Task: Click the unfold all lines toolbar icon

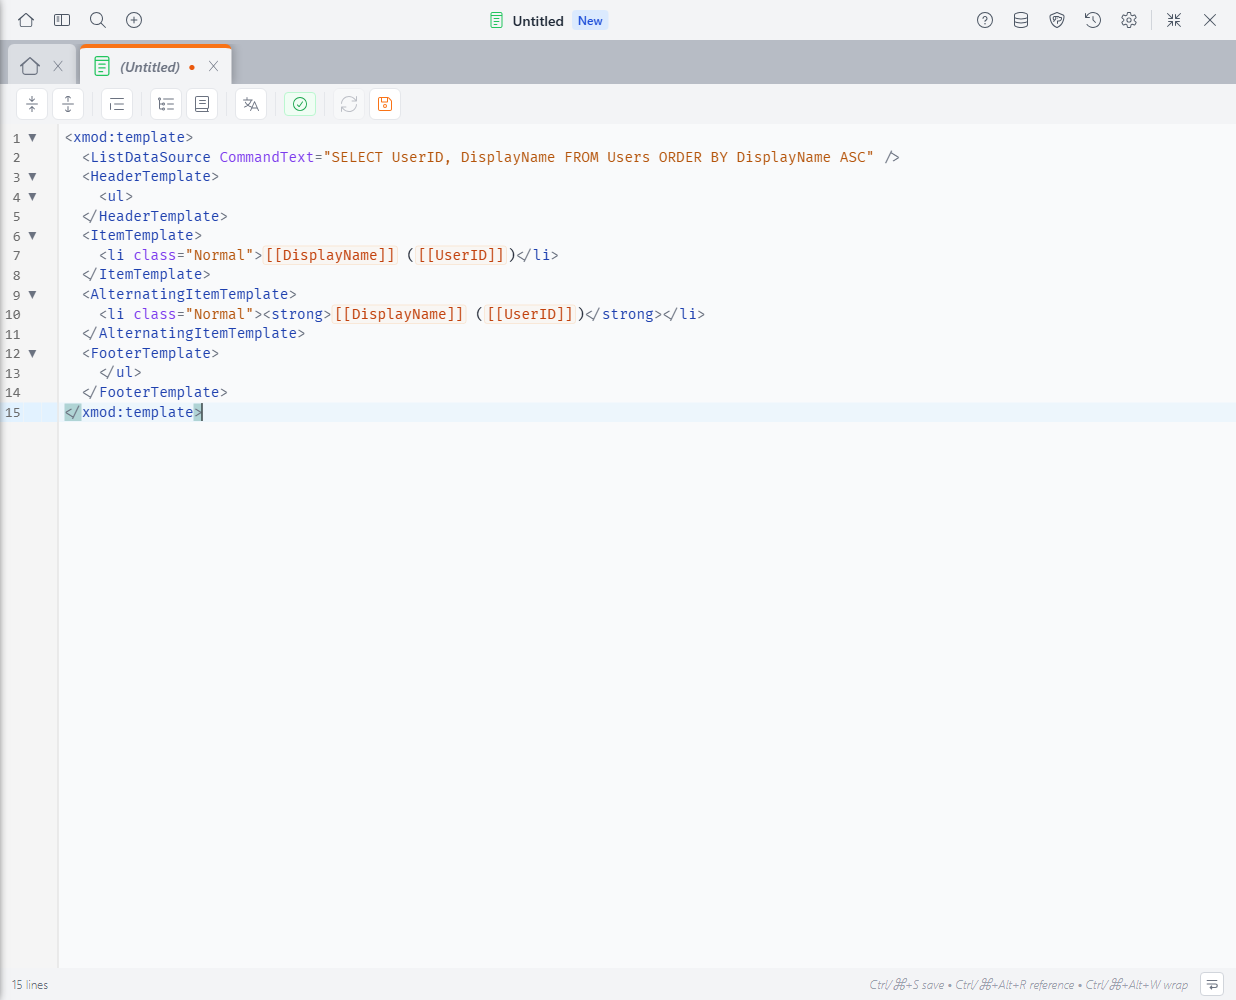Action: coord(68,104)
